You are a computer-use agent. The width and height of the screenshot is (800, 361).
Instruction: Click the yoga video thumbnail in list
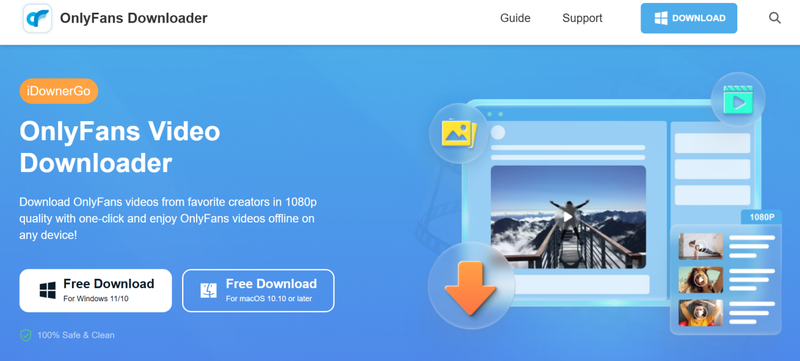(x=701, y=246)
